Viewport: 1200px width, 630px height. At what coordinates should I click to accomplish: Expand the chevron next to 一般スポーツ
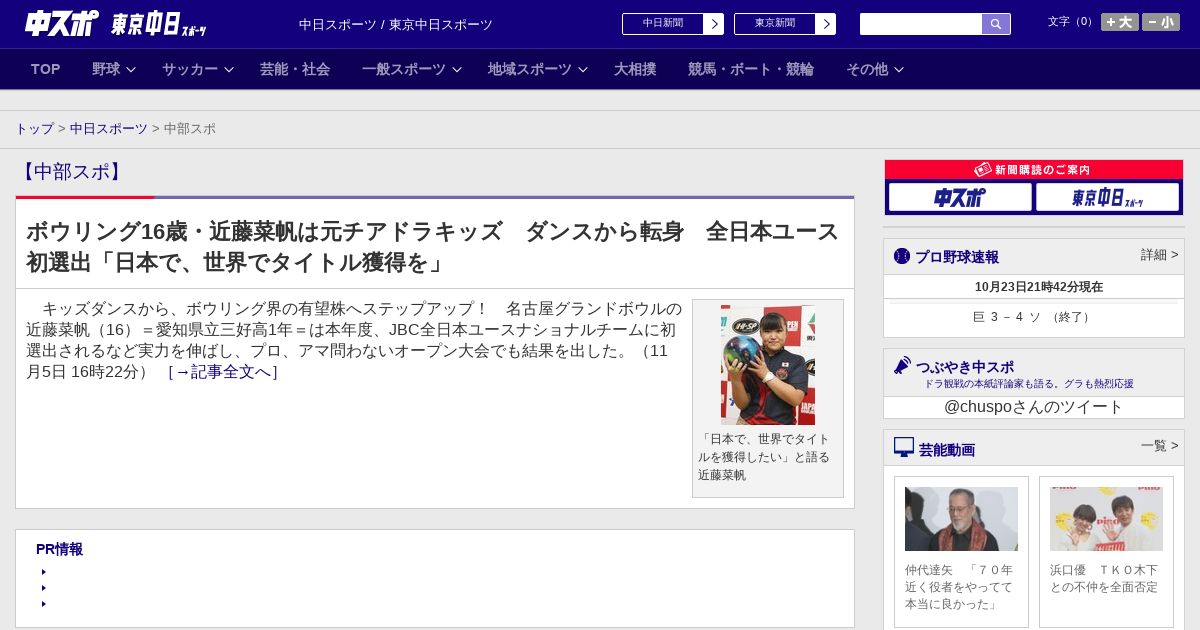pyautogui.click(x=457, y=69)
